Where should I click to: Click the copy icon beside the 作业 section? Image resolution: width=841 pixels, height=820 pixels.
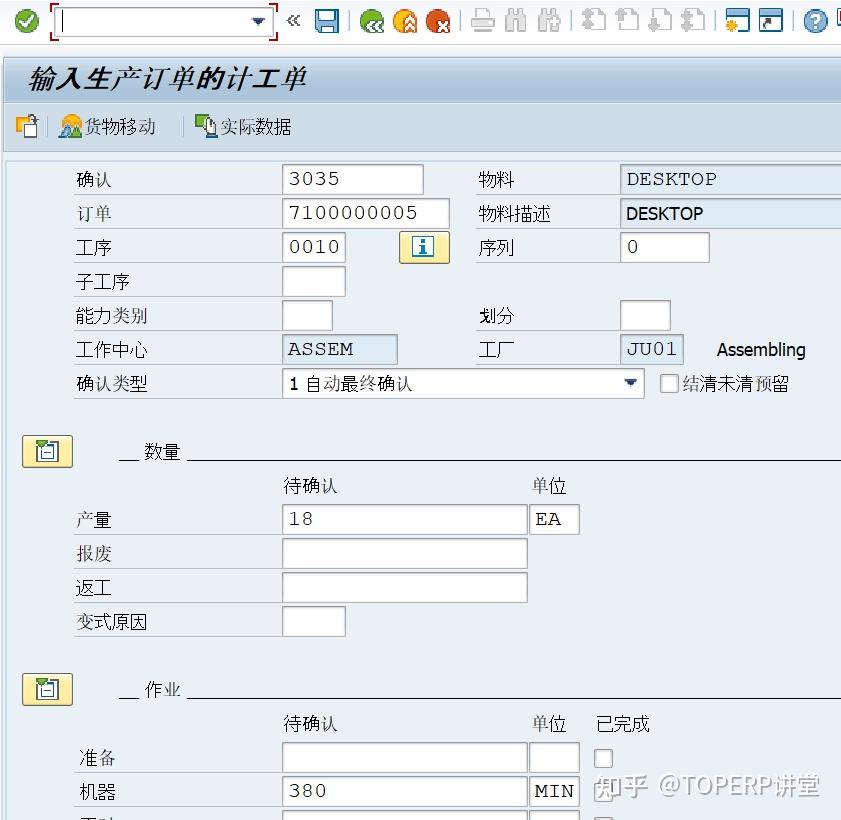tap(46, 689)
